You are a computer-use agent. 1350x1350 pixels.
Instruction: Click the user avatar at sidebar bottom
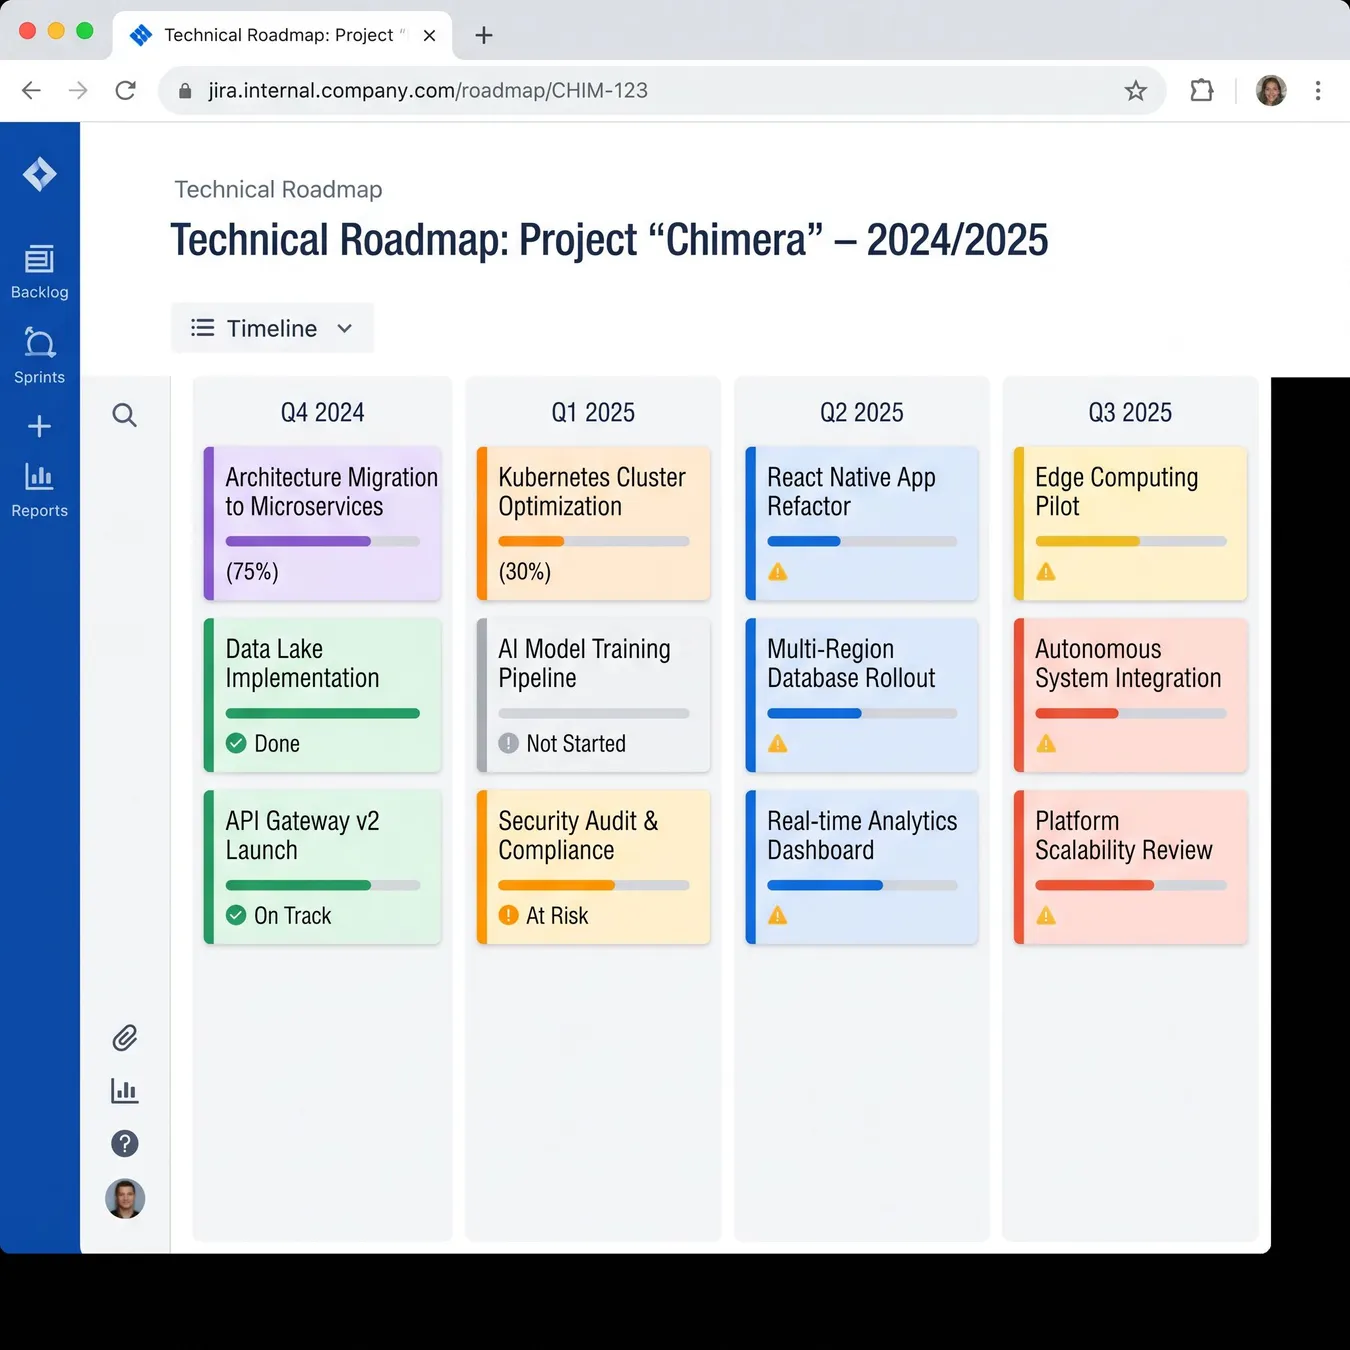coord(125,1198)
